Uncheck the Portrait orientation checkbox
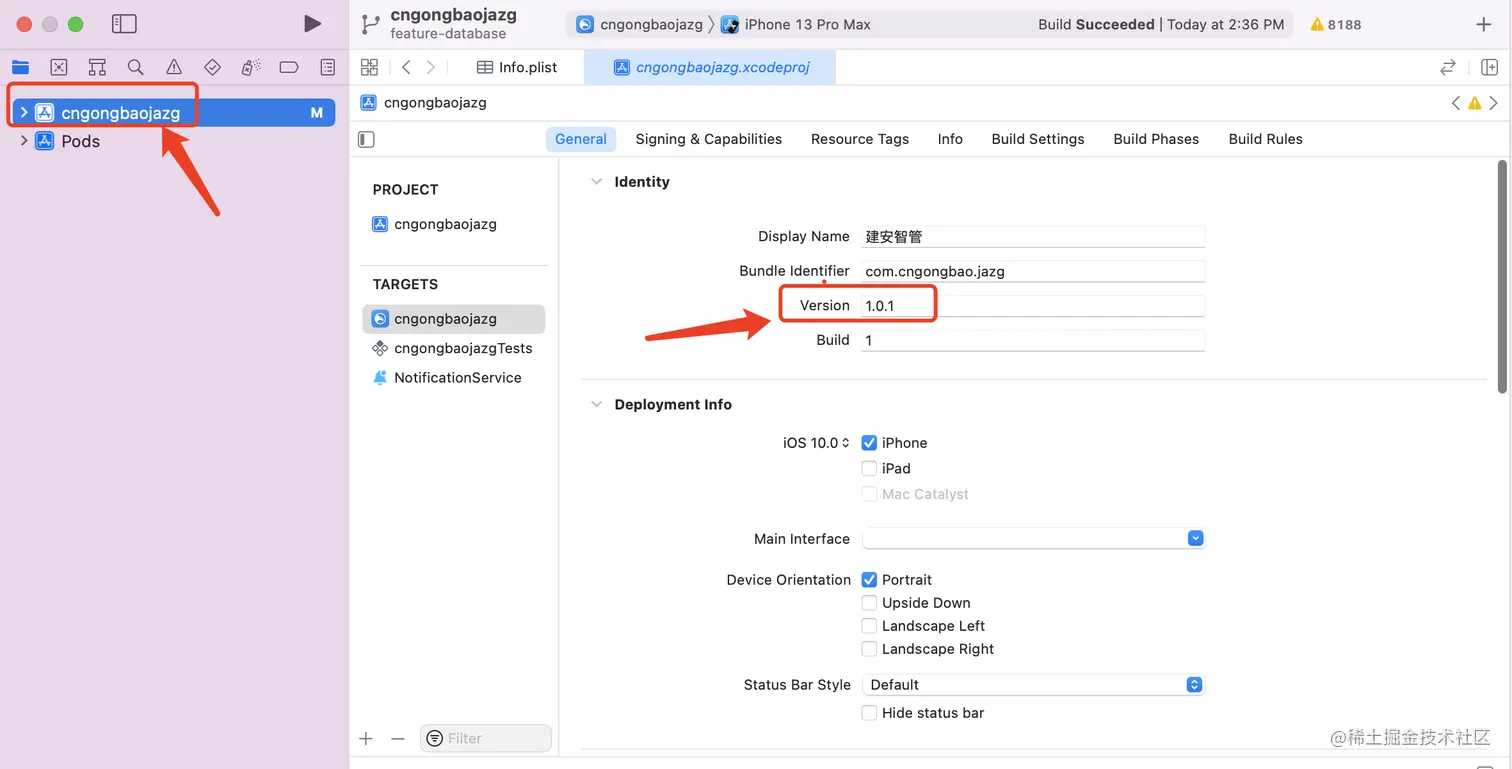Screen dimensions: 1512x769 (x=869, y=580)
